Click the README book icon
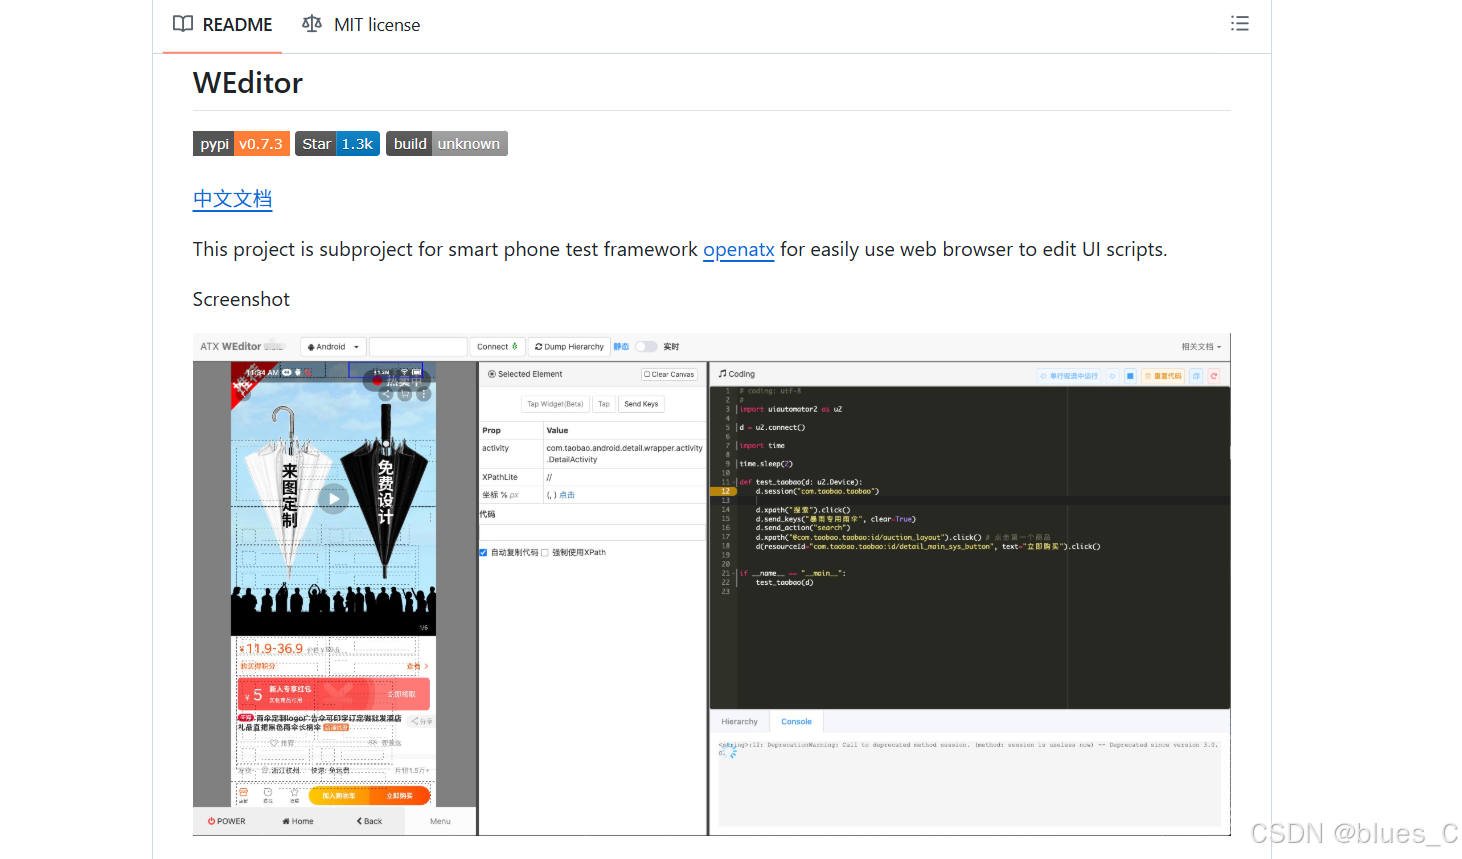Image resolution: width=1462 pixels, height=859 pixels. tap(183, 24)
